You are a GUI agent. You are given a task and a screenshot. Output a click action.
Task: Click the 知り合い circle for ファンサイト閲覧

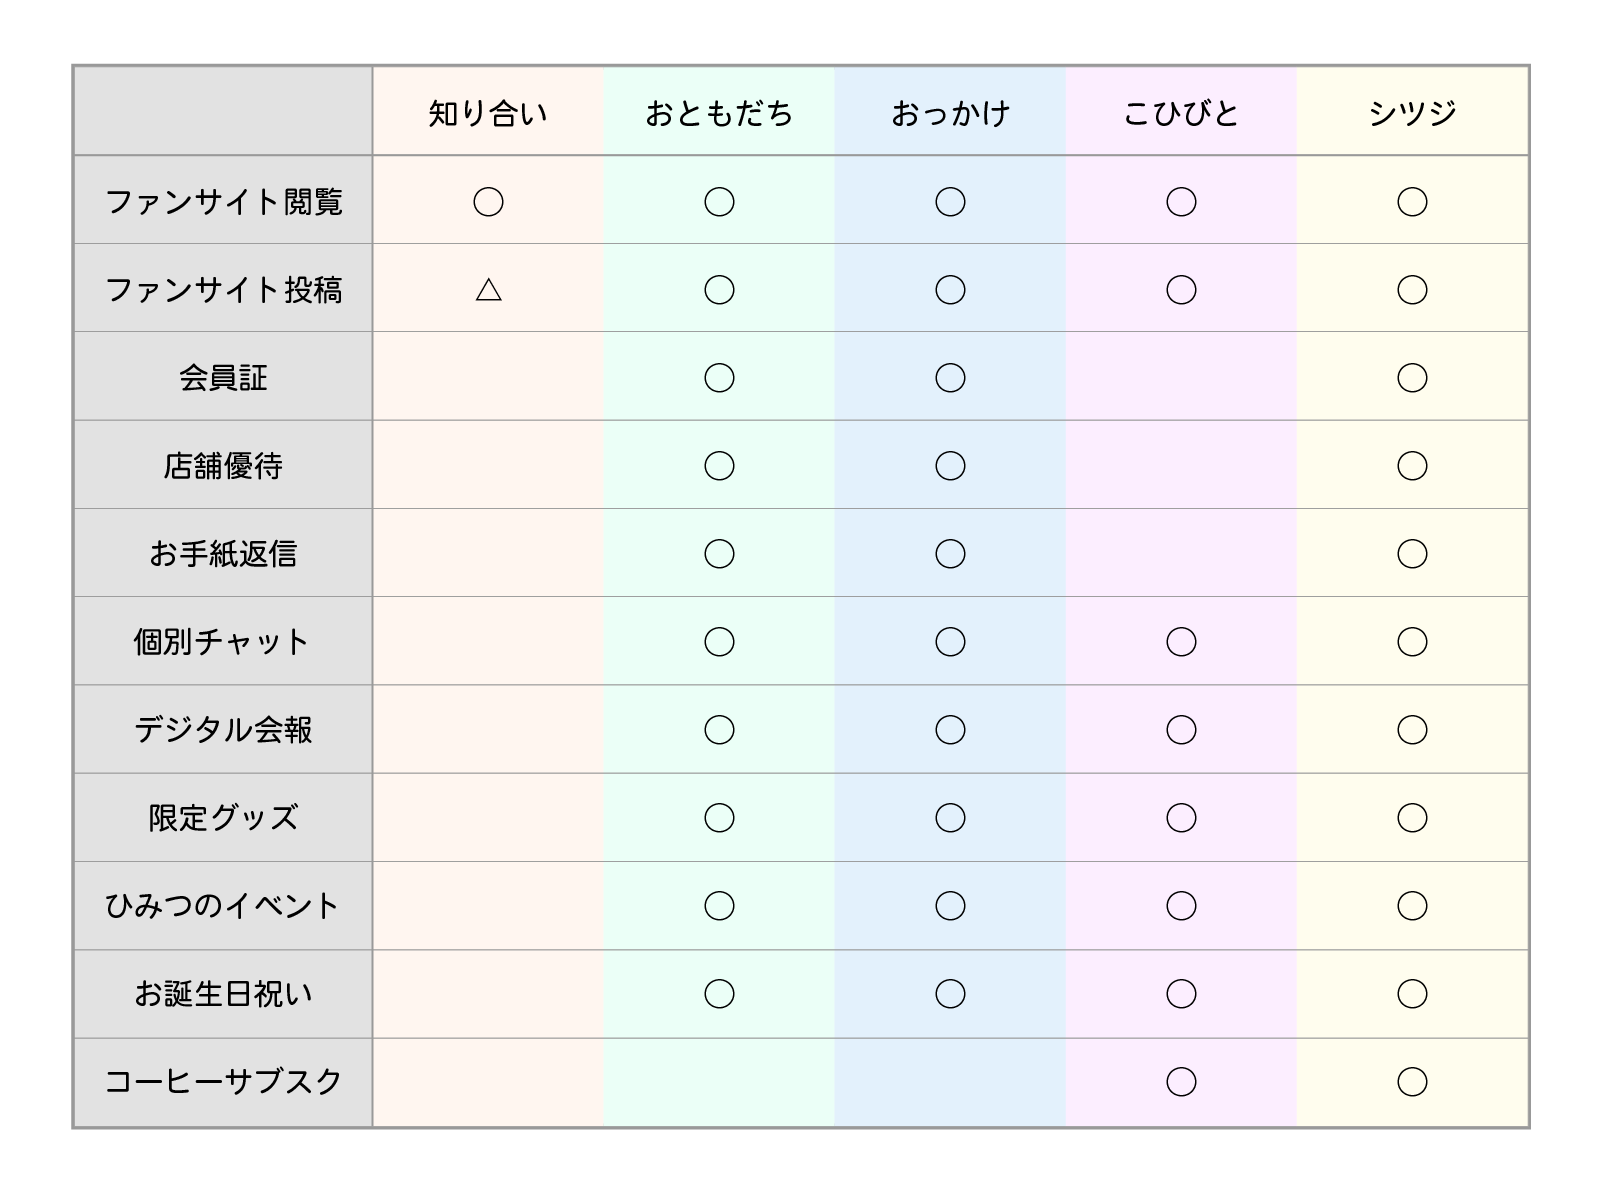click(x=488, y=202)
